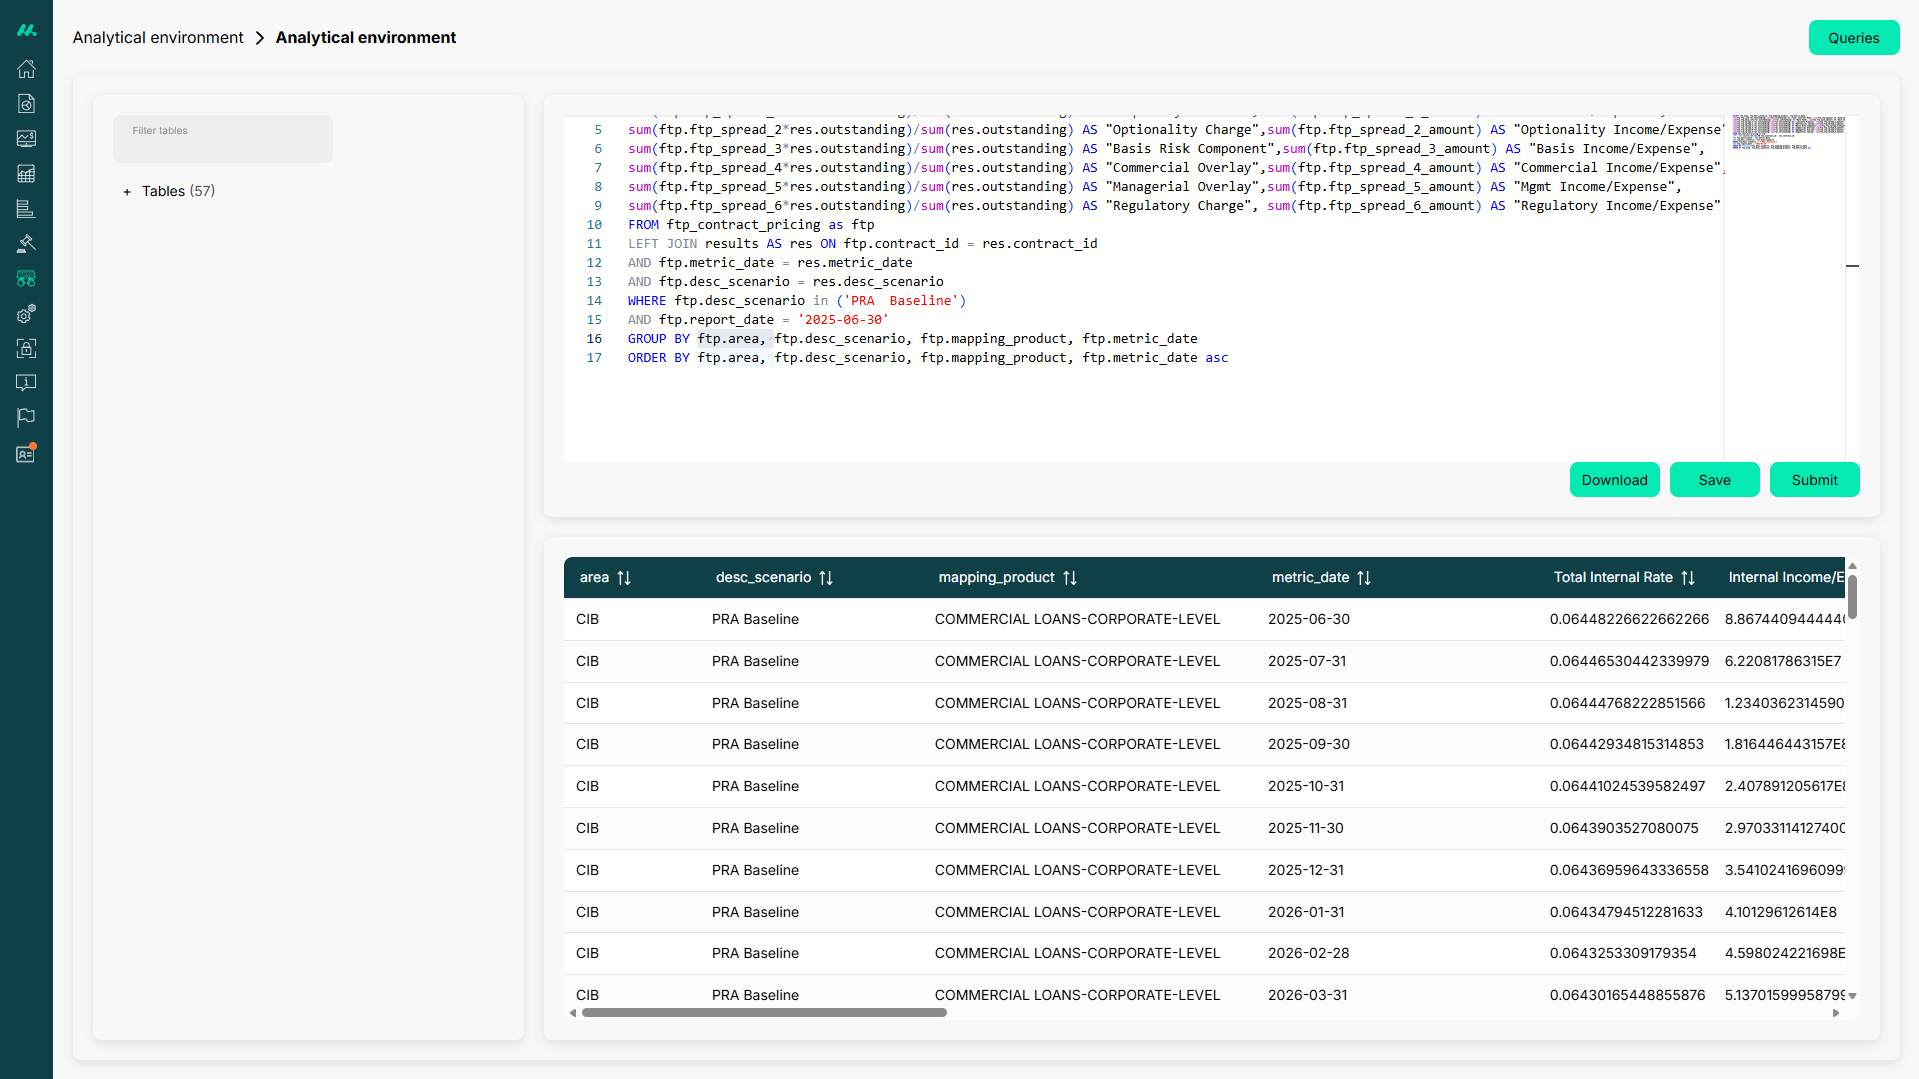Open the report document with pie chart icon
1919x1079 pixels.
[27, 104]
